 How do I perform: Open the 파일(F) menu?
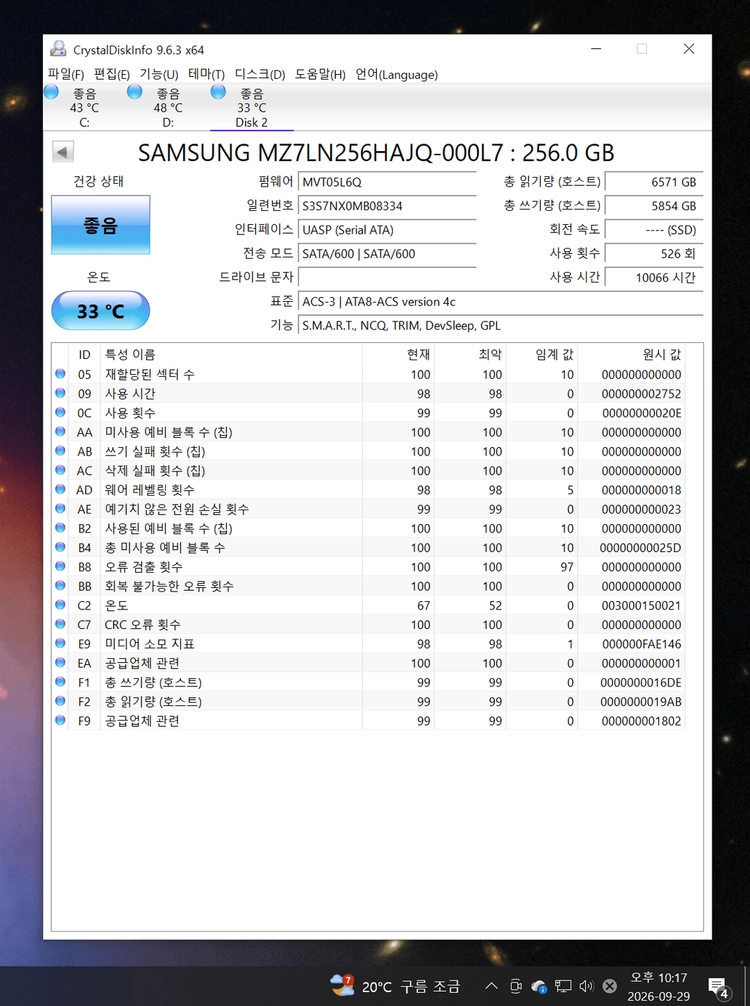[65, 74]
